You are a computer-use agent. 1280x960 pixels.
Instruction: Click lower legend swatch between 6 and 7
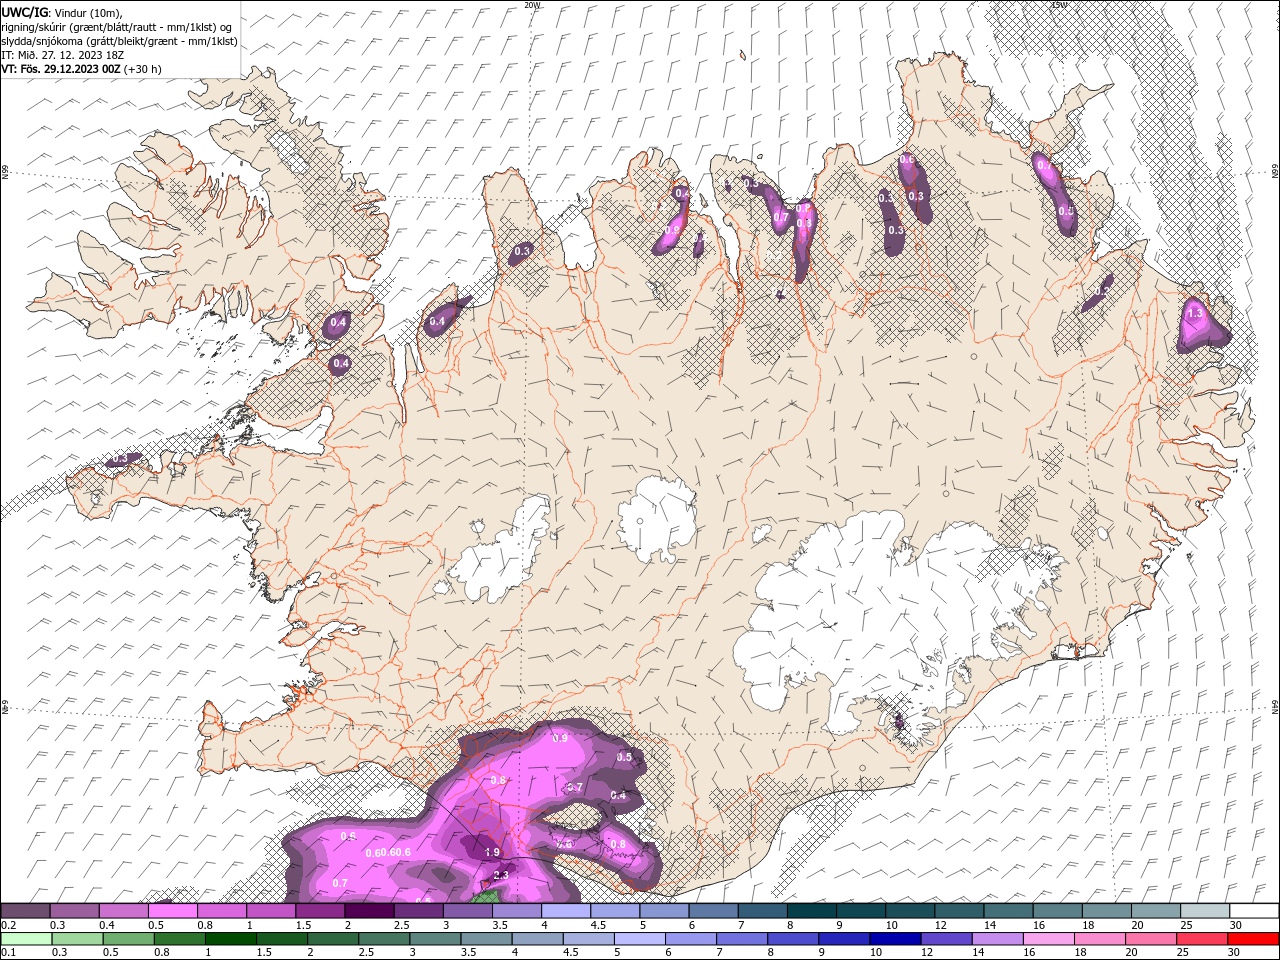tap(689, 938)
